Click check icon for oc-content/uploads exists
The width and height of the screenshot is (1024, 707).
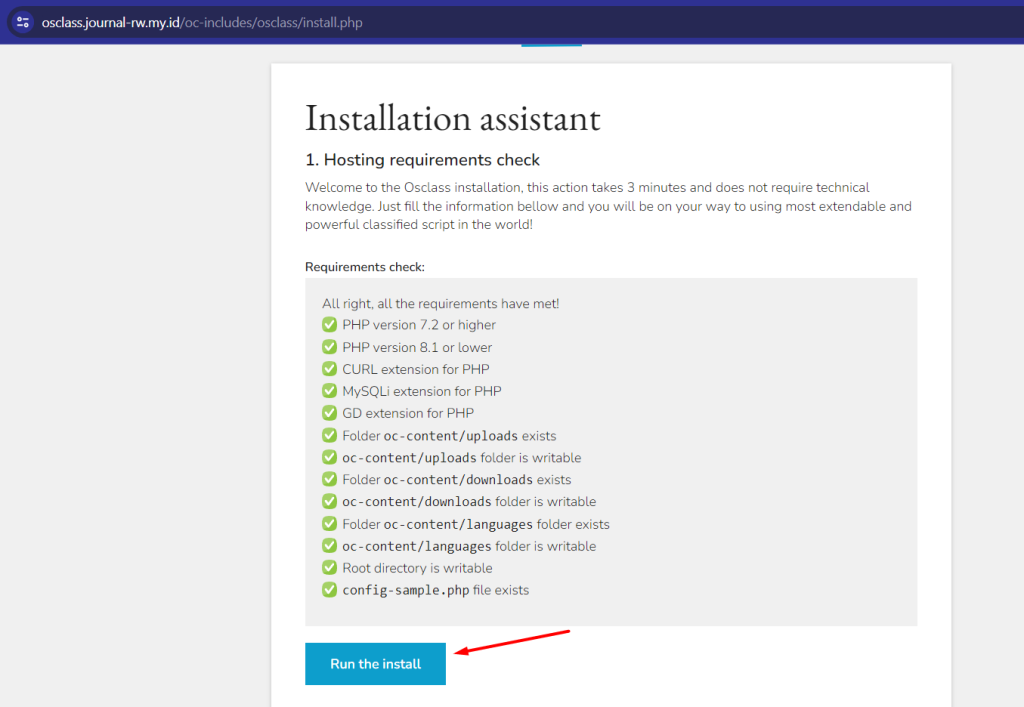click(x=329, y=436)
